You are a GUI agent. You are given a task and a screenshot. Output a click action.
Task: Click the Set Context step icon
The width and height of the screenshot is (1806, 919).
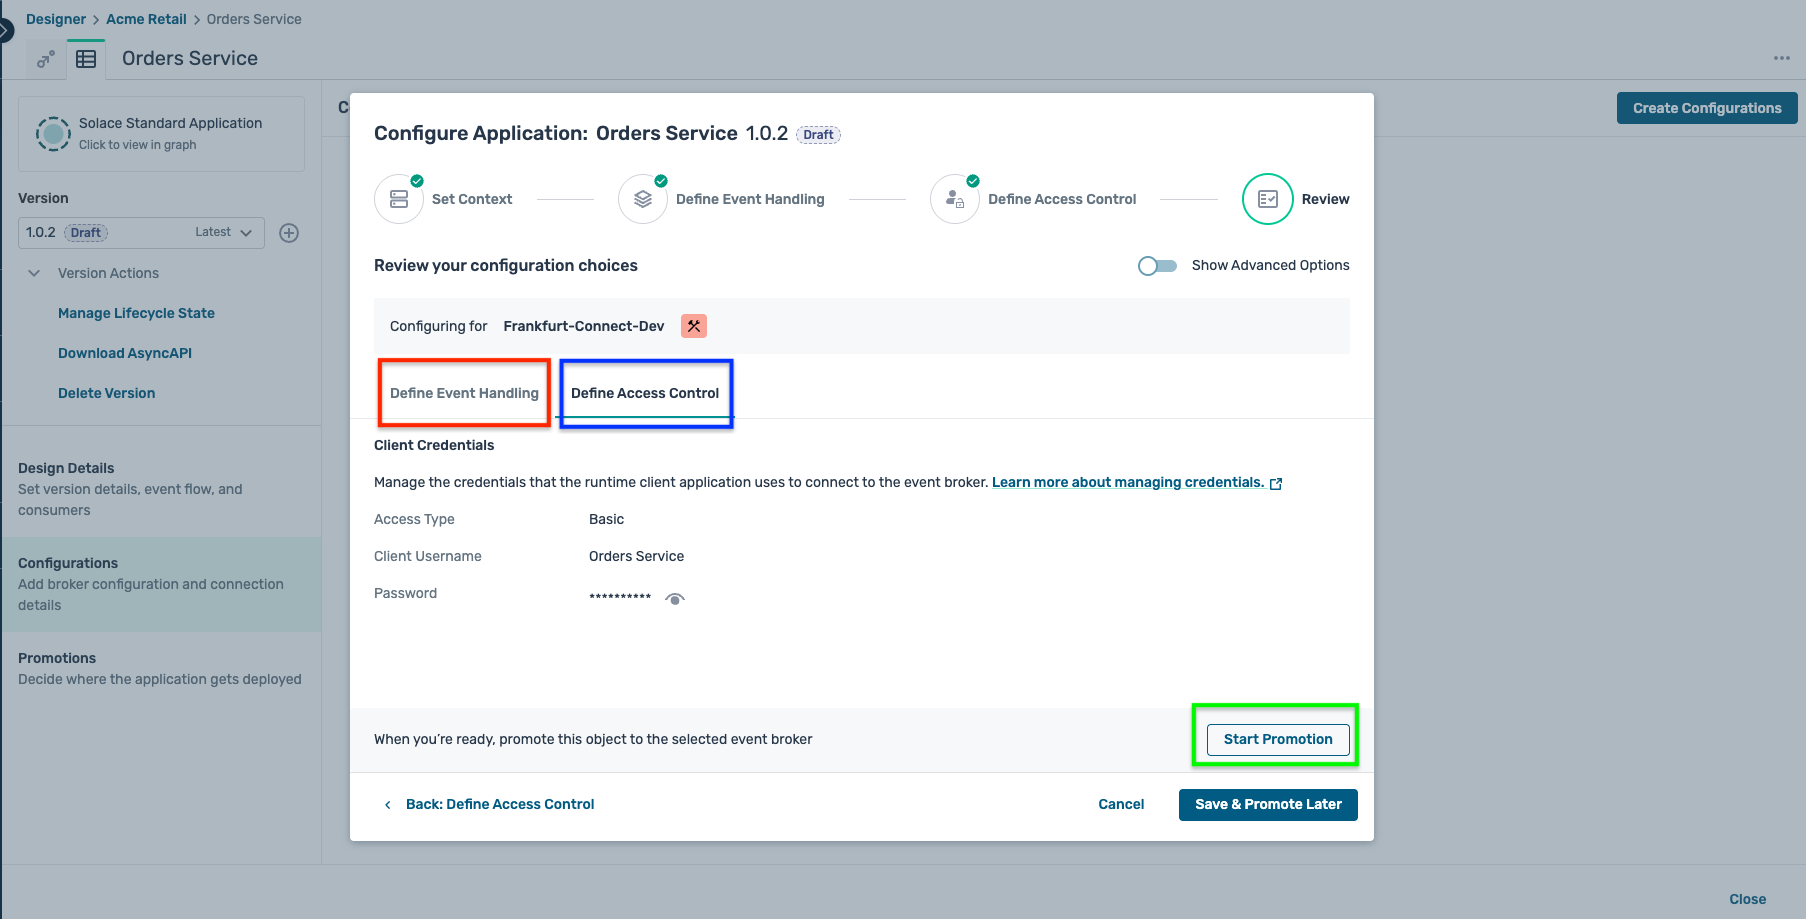point(399,199)
